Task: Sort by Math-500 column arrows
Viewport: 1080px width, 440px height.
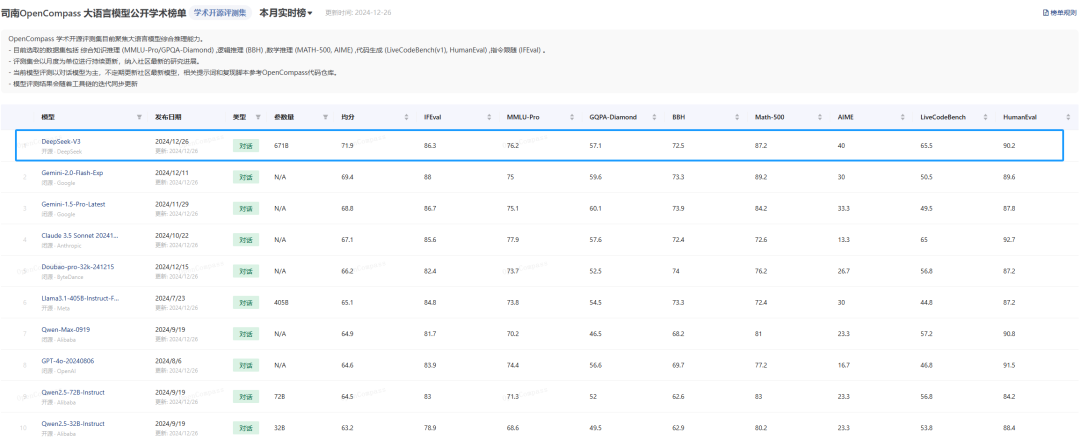Action: tap(820, 117)
